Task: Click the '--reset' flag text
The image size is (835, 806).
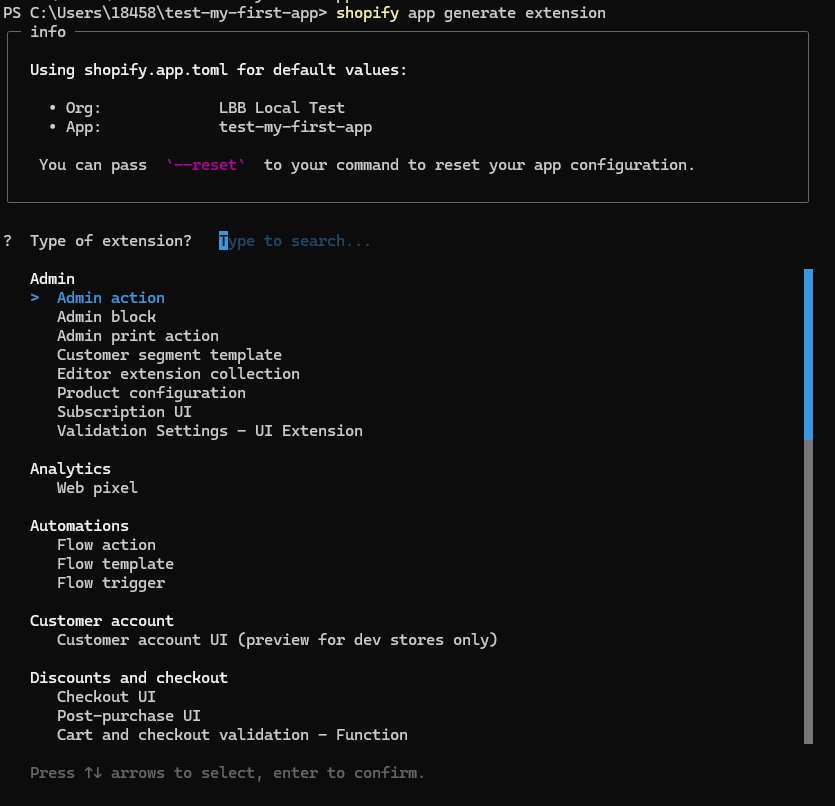Action: pyautogui.click(x=206, y=165)
